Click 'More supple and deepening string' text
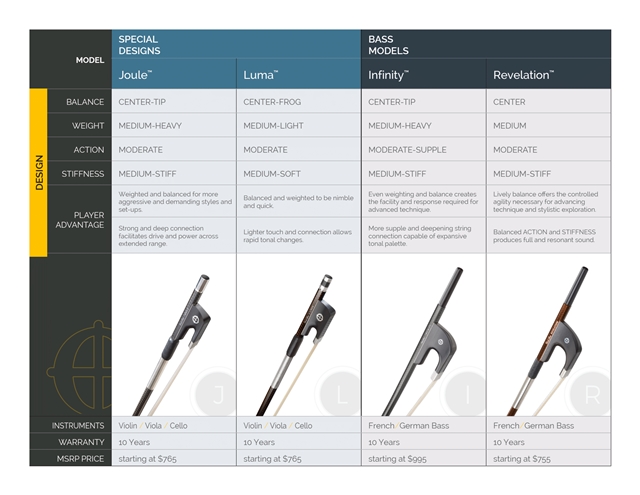Image resolution: width=640 pixels, height=495 pixels. click(x=420, y=236)
